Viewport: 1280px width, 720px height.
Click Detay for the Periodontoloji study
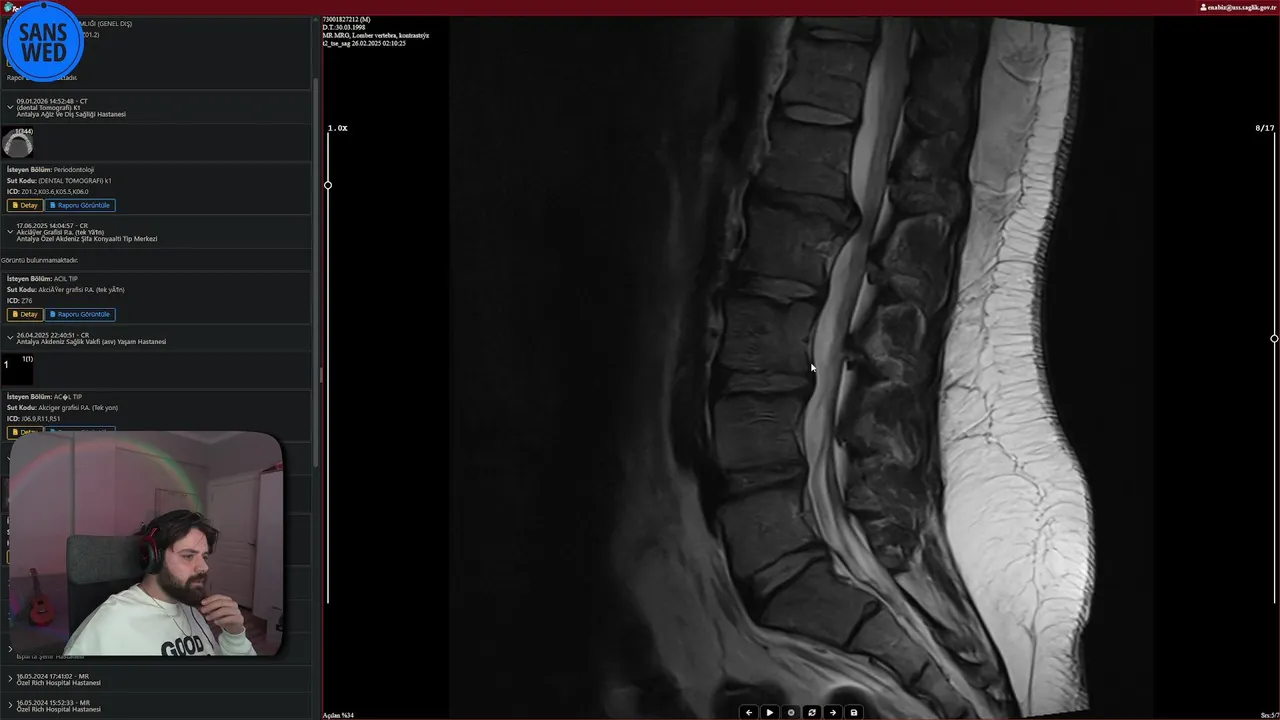pyautogui.click(x=25, y=205)
